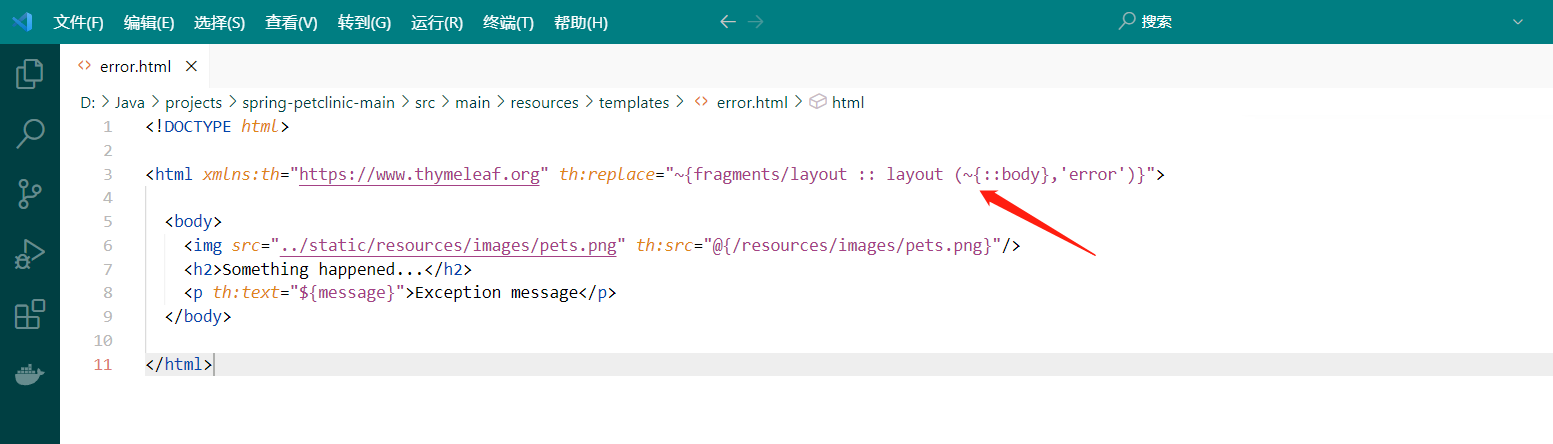The image size is (1553, 444).
Task: Open the Docker view
Action: tap(30, 375)
